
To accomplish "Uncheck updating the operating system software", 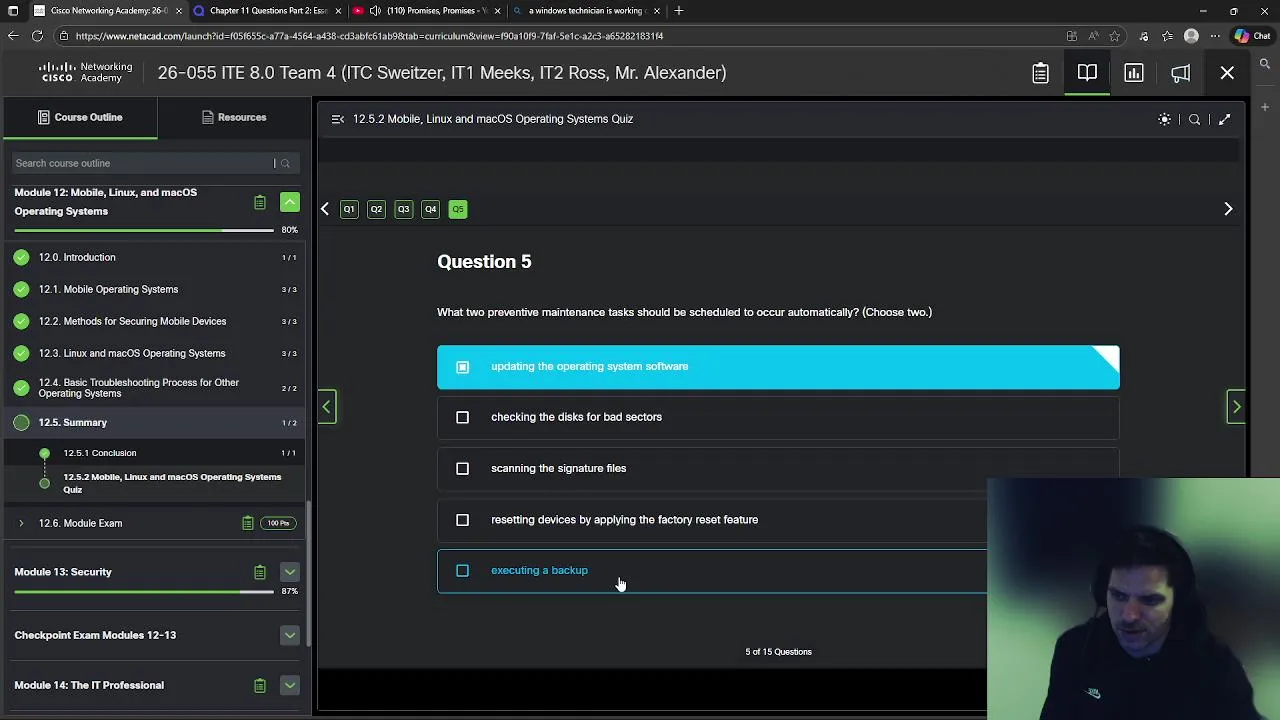I will pos(462,367).
